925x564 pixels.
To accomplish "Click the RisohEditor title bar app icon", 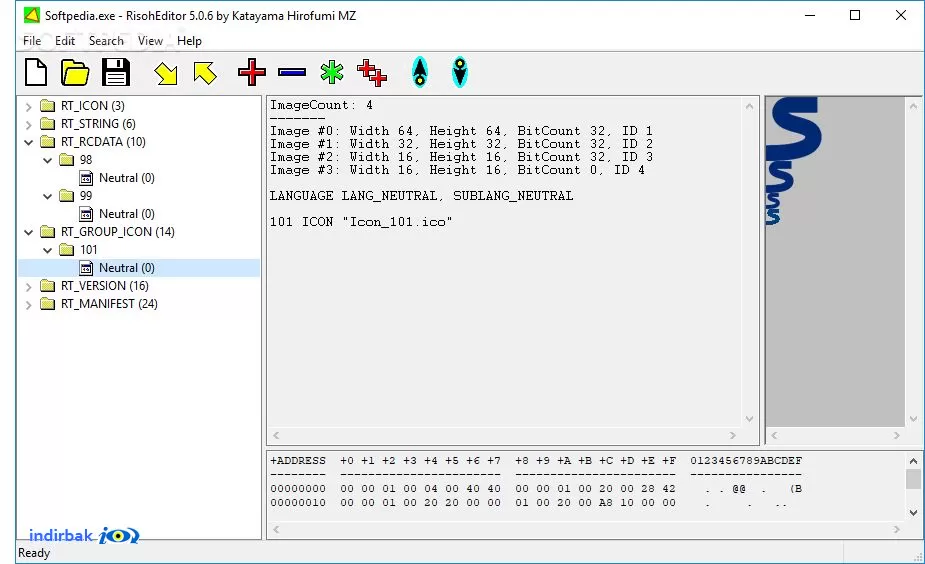I will point(32,15).
